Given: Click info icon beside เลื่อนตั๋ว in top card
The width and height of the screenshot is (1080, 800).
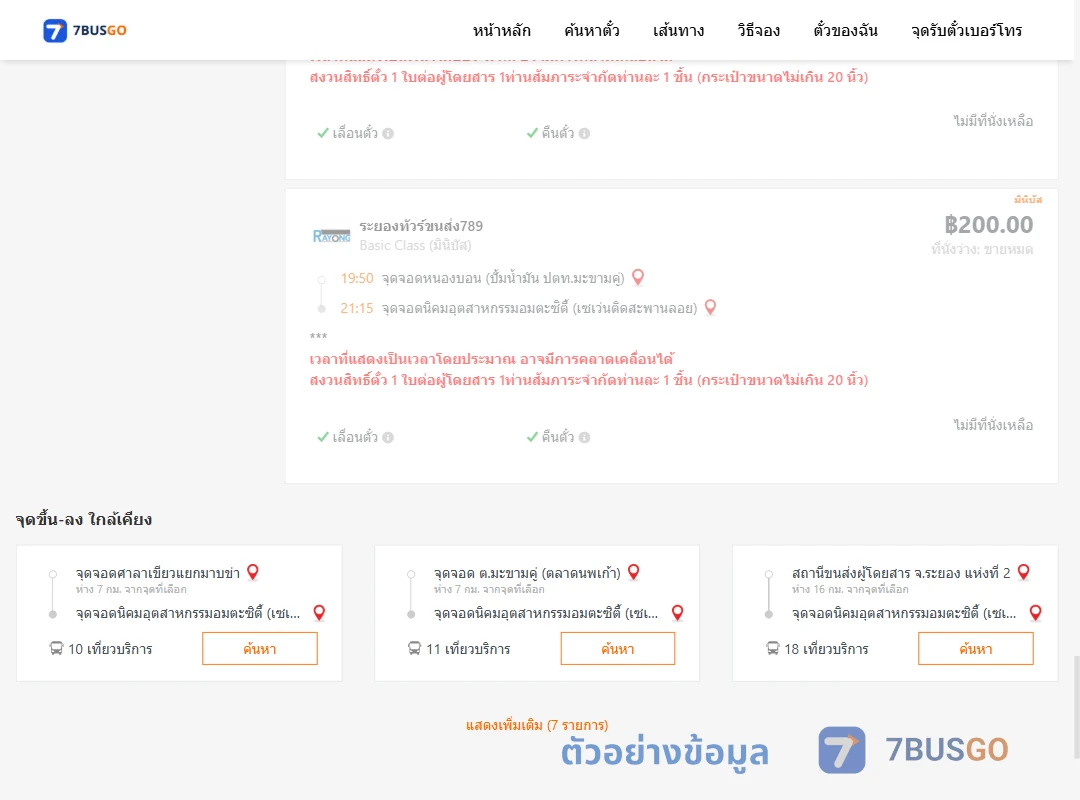Looking at the screenshot, I should [388, 134].
